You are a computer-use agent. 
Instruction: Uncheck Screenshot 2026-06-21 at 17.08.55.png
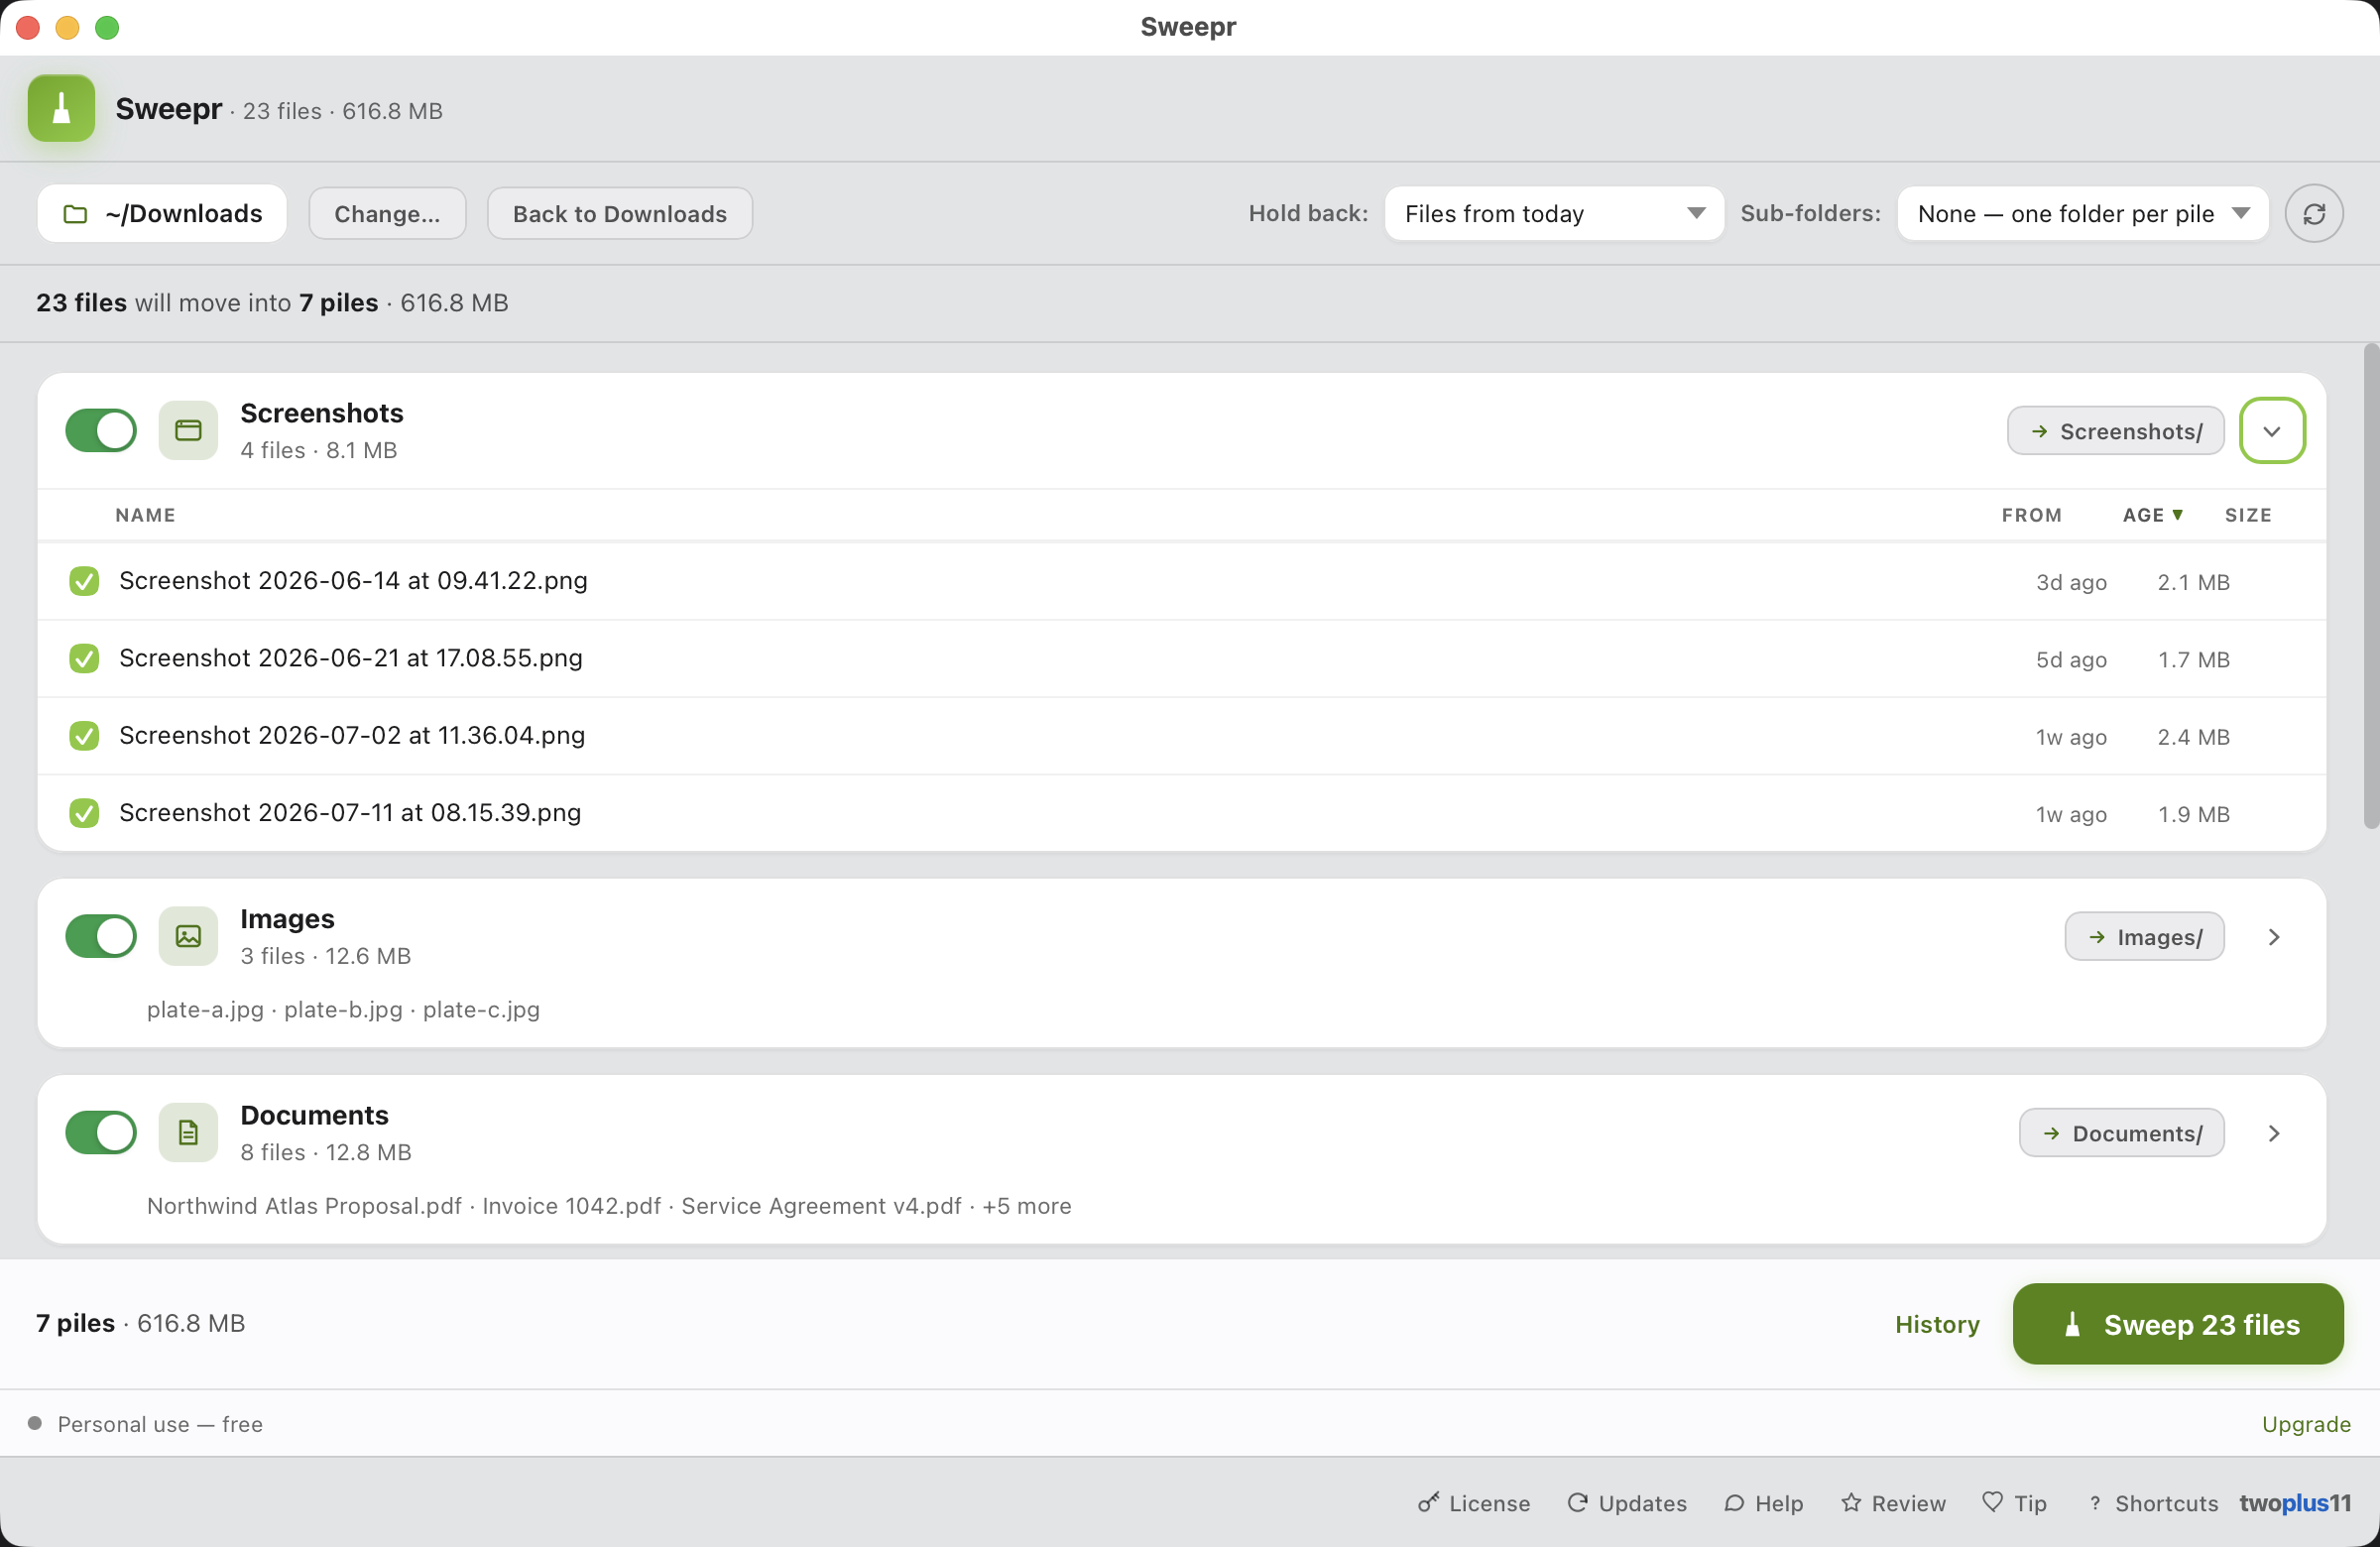coord(84,658)
